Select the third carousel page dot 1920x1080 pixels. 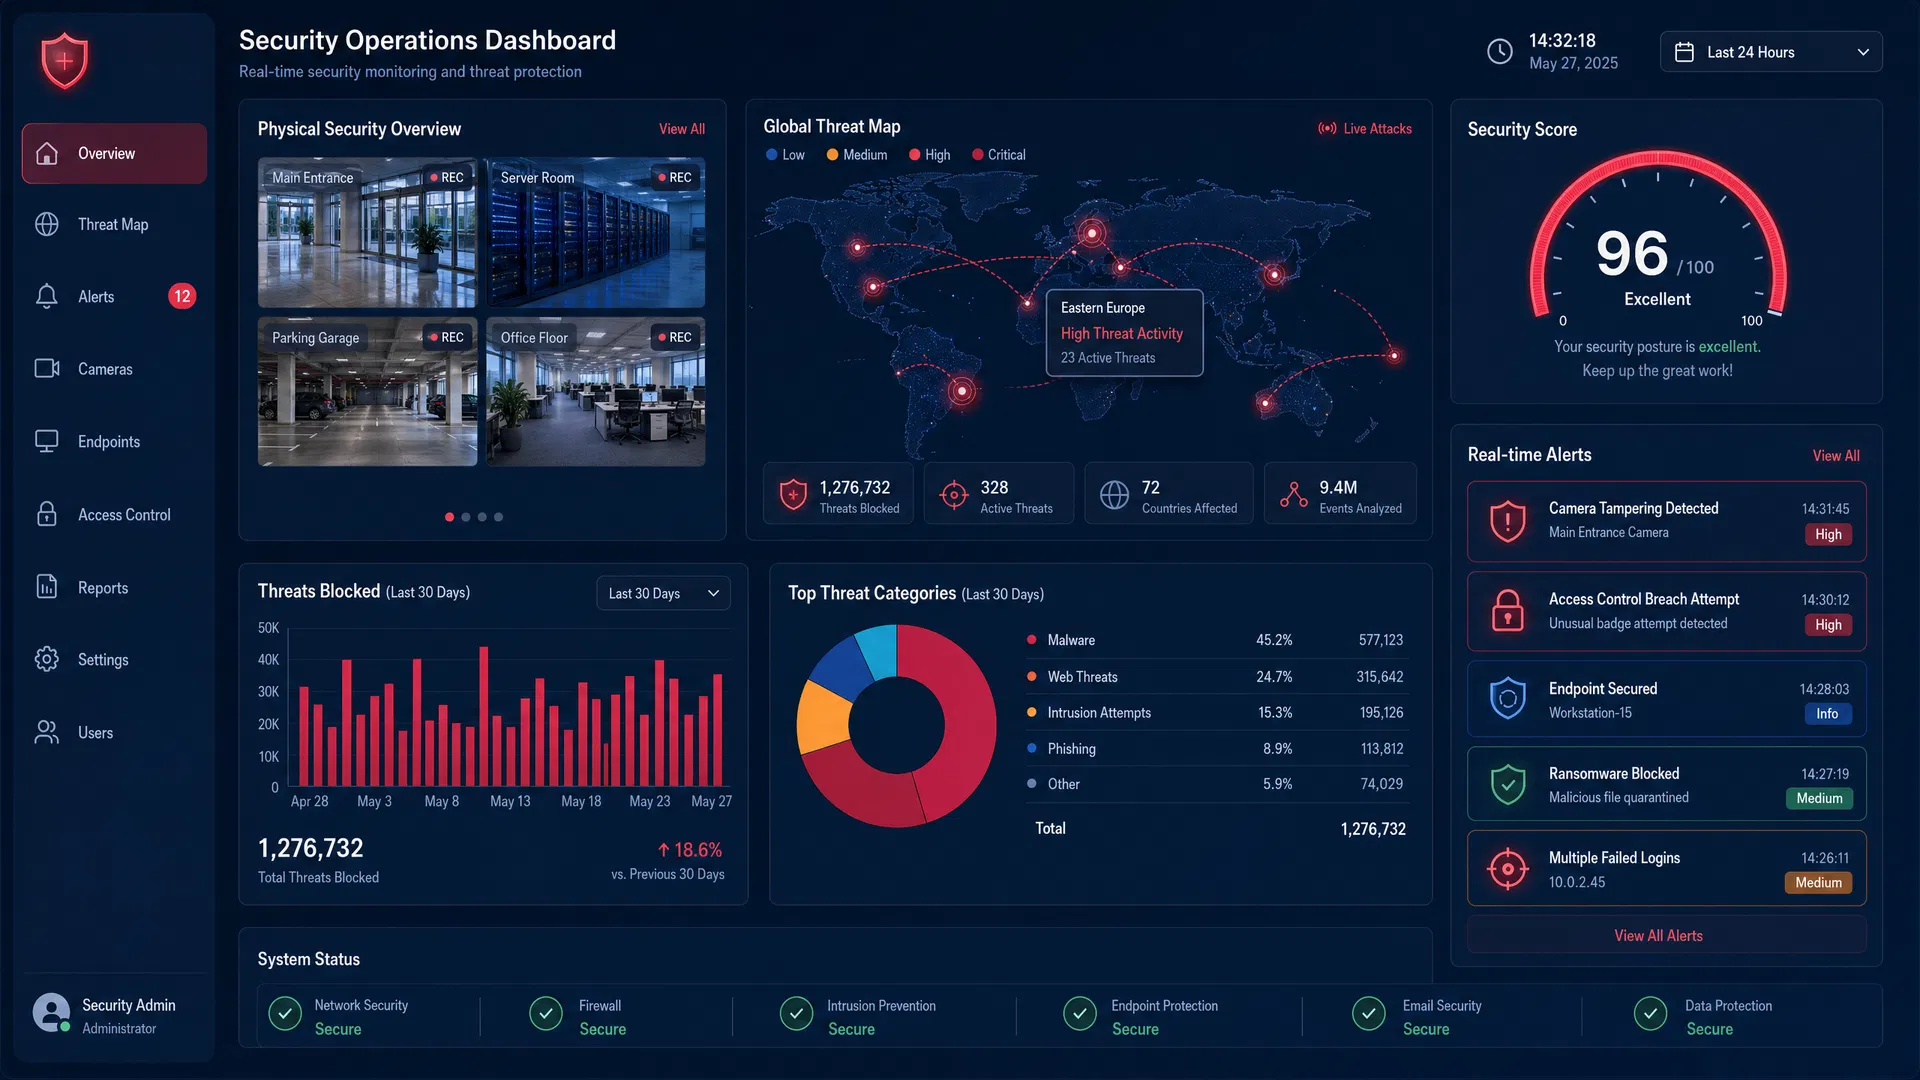click(x=482, y=517)
